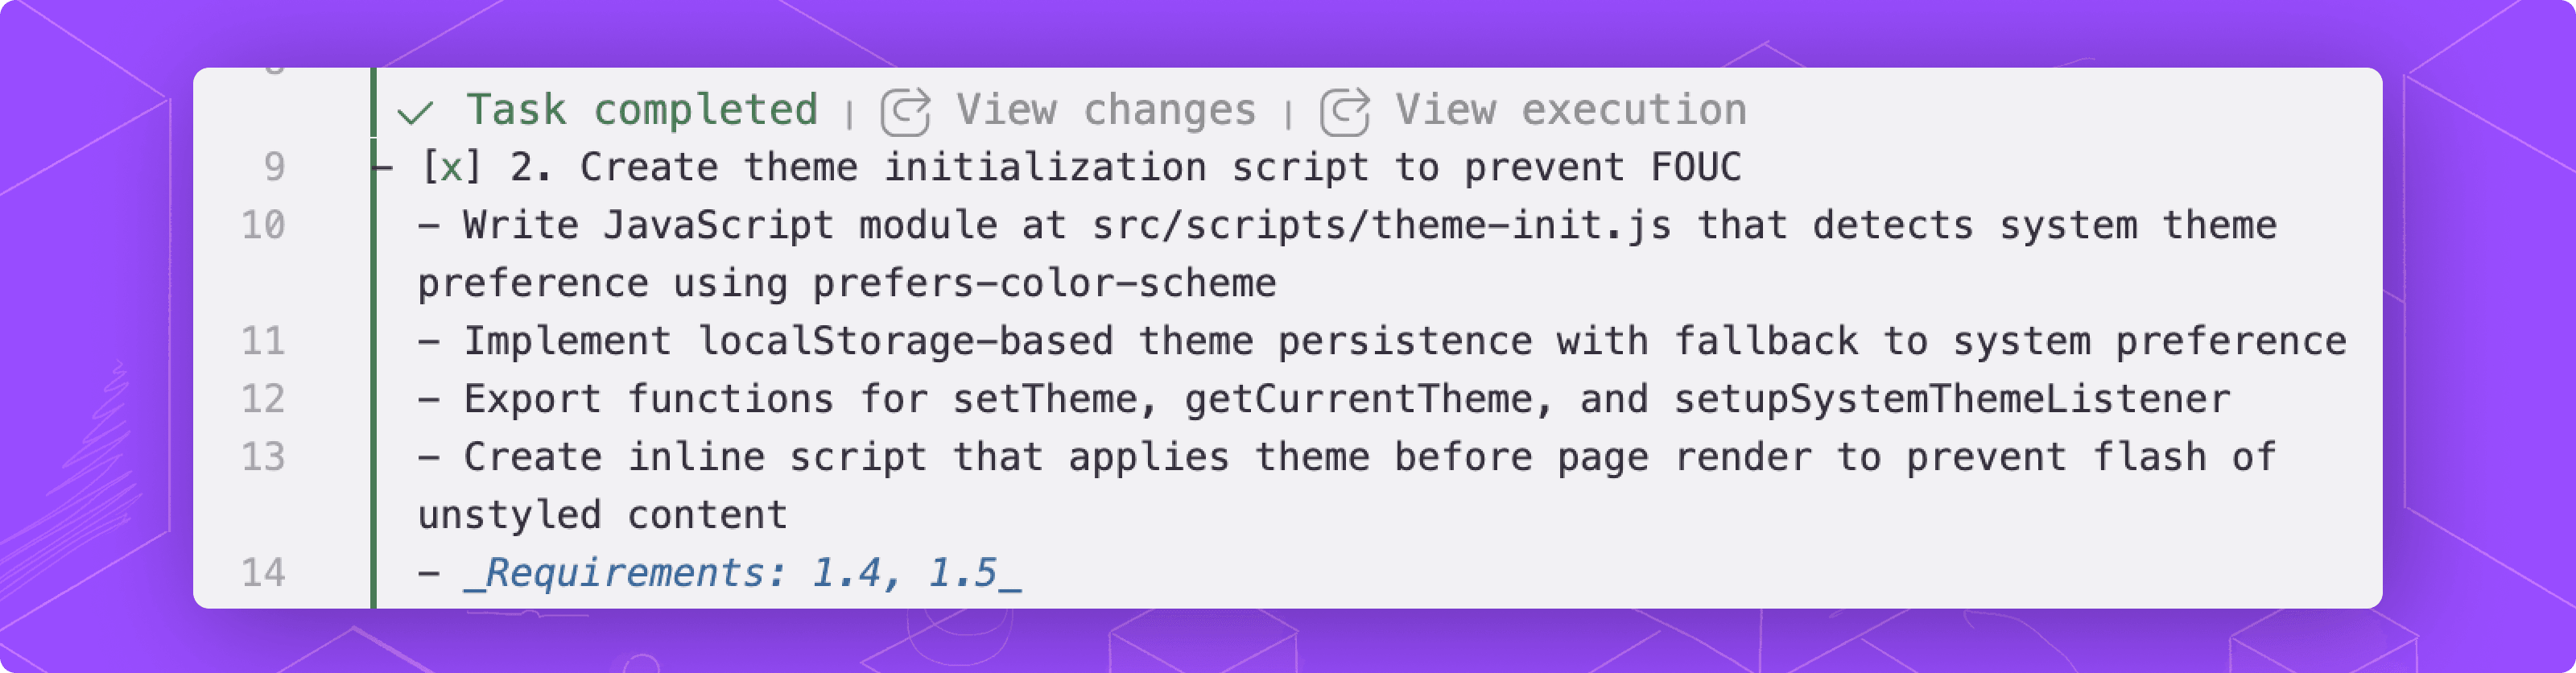Open the View execution link

(1571, 109)
